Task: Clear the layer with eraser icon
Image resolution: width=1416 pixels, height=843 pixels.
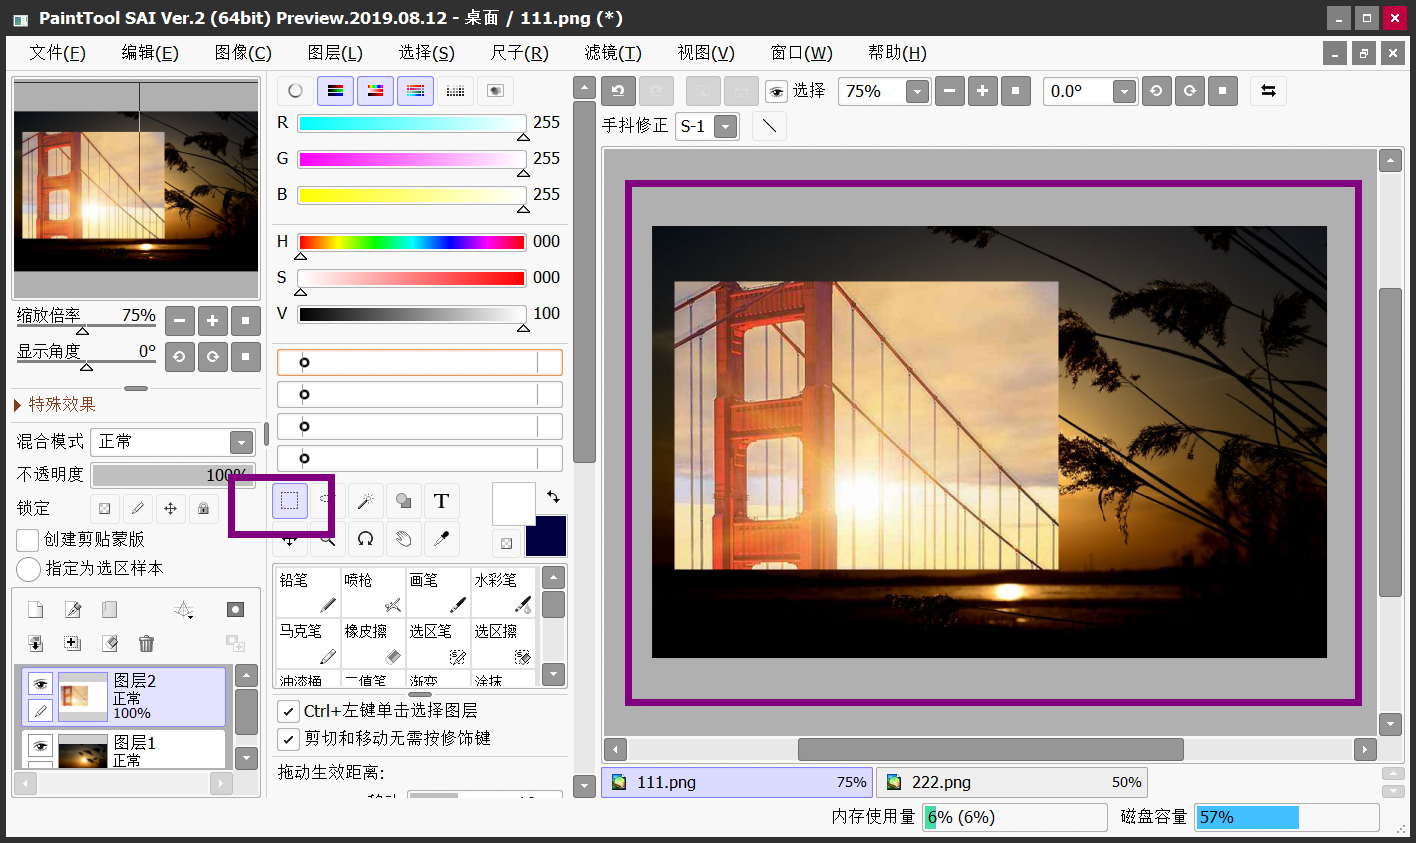Action: click(x=109, y=643)
